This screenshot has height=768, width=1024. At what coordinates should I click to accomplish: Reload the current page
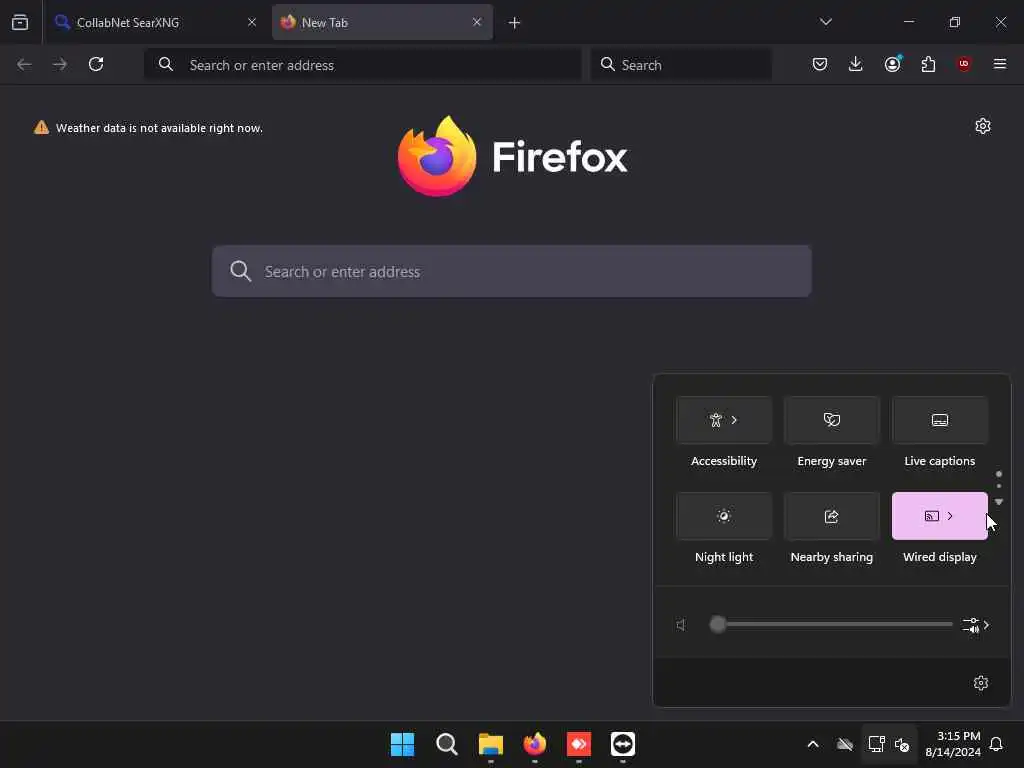pos(96,64)
